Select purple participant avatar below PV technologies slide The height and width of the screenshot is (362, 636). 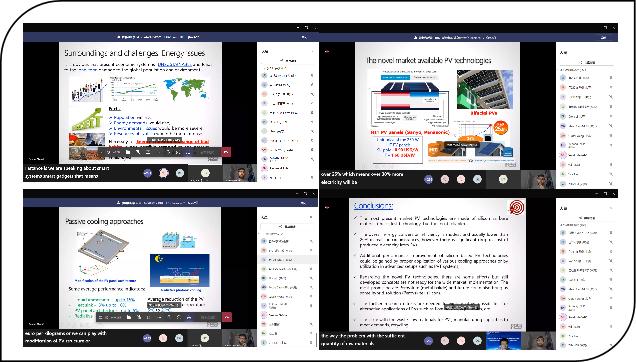coord(428,179)
